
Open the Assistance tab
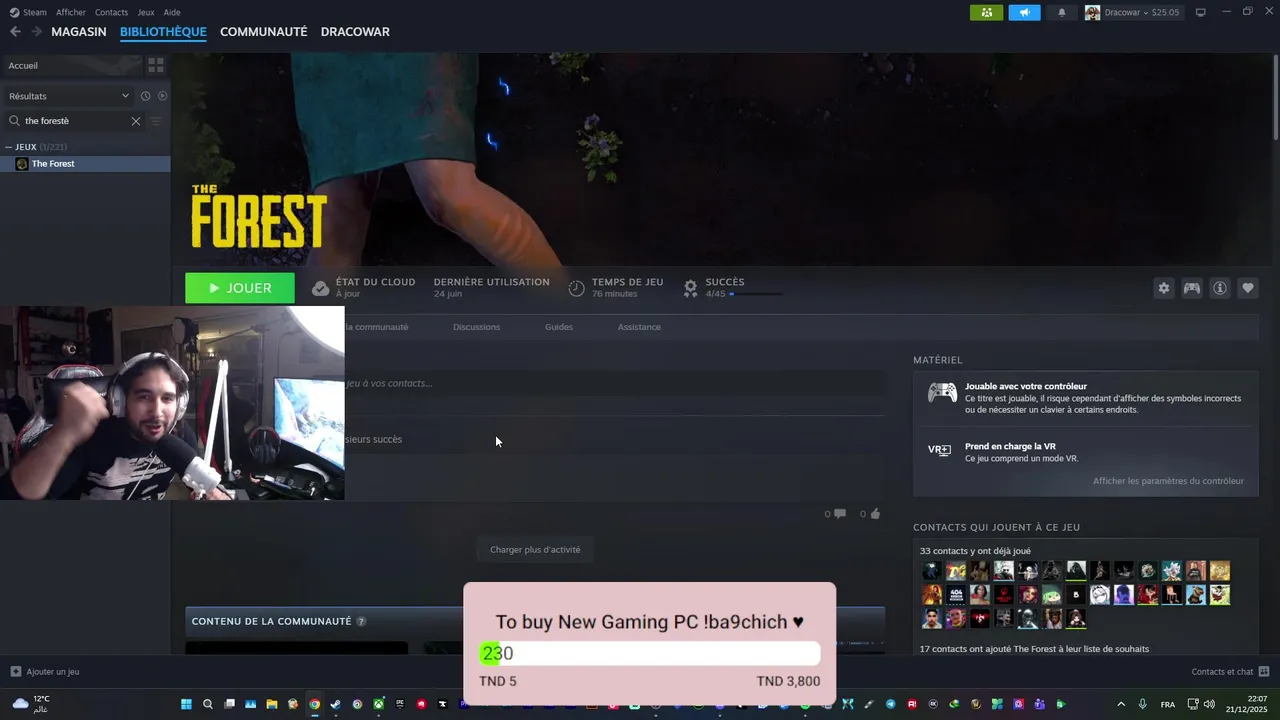(x=639, y=327)
